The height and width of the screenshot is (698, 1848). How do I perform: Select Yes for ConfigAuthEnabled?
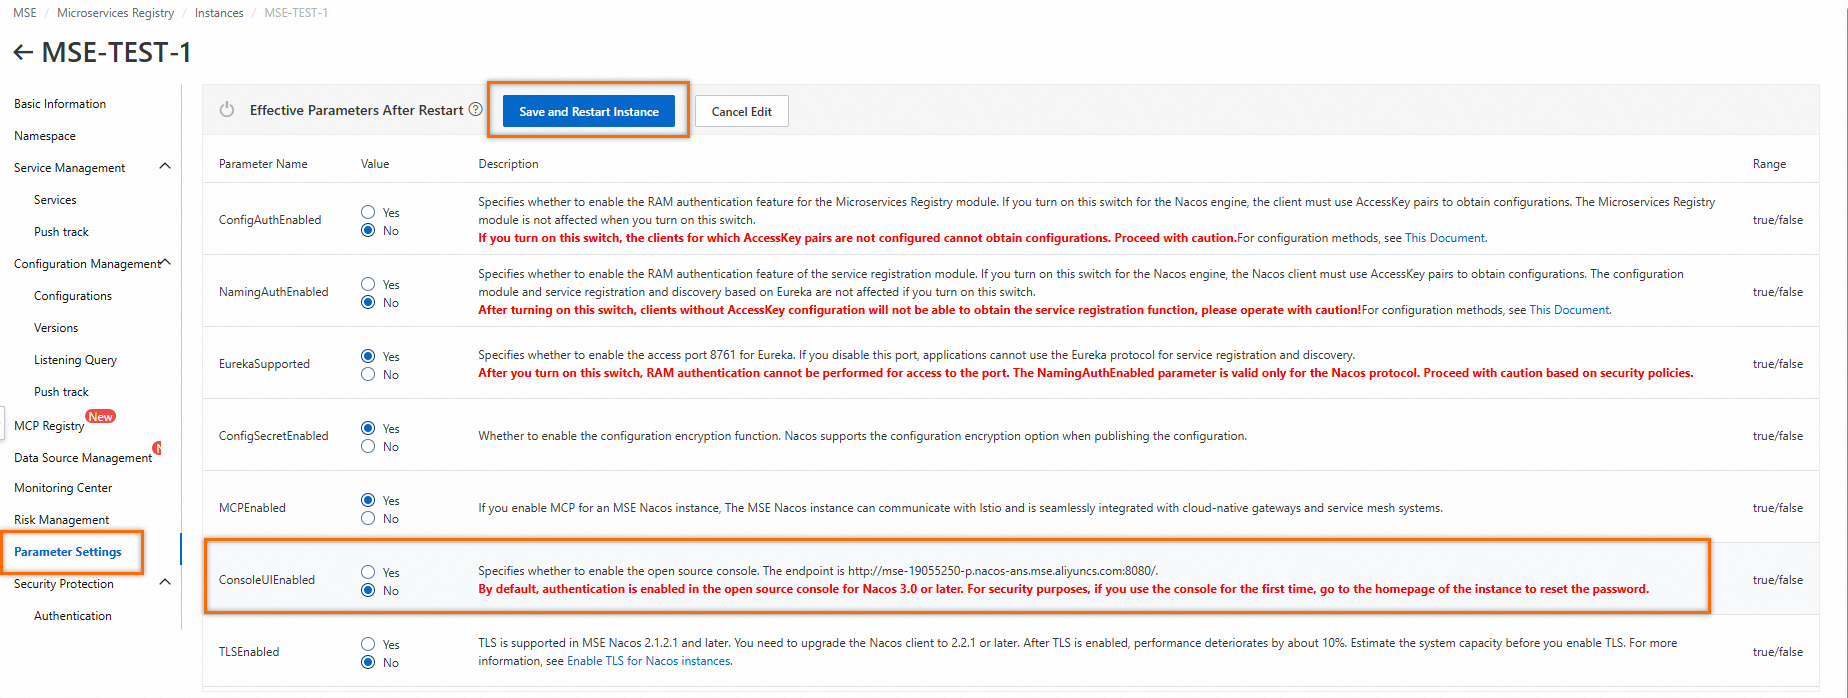click(x=368, y=212)
